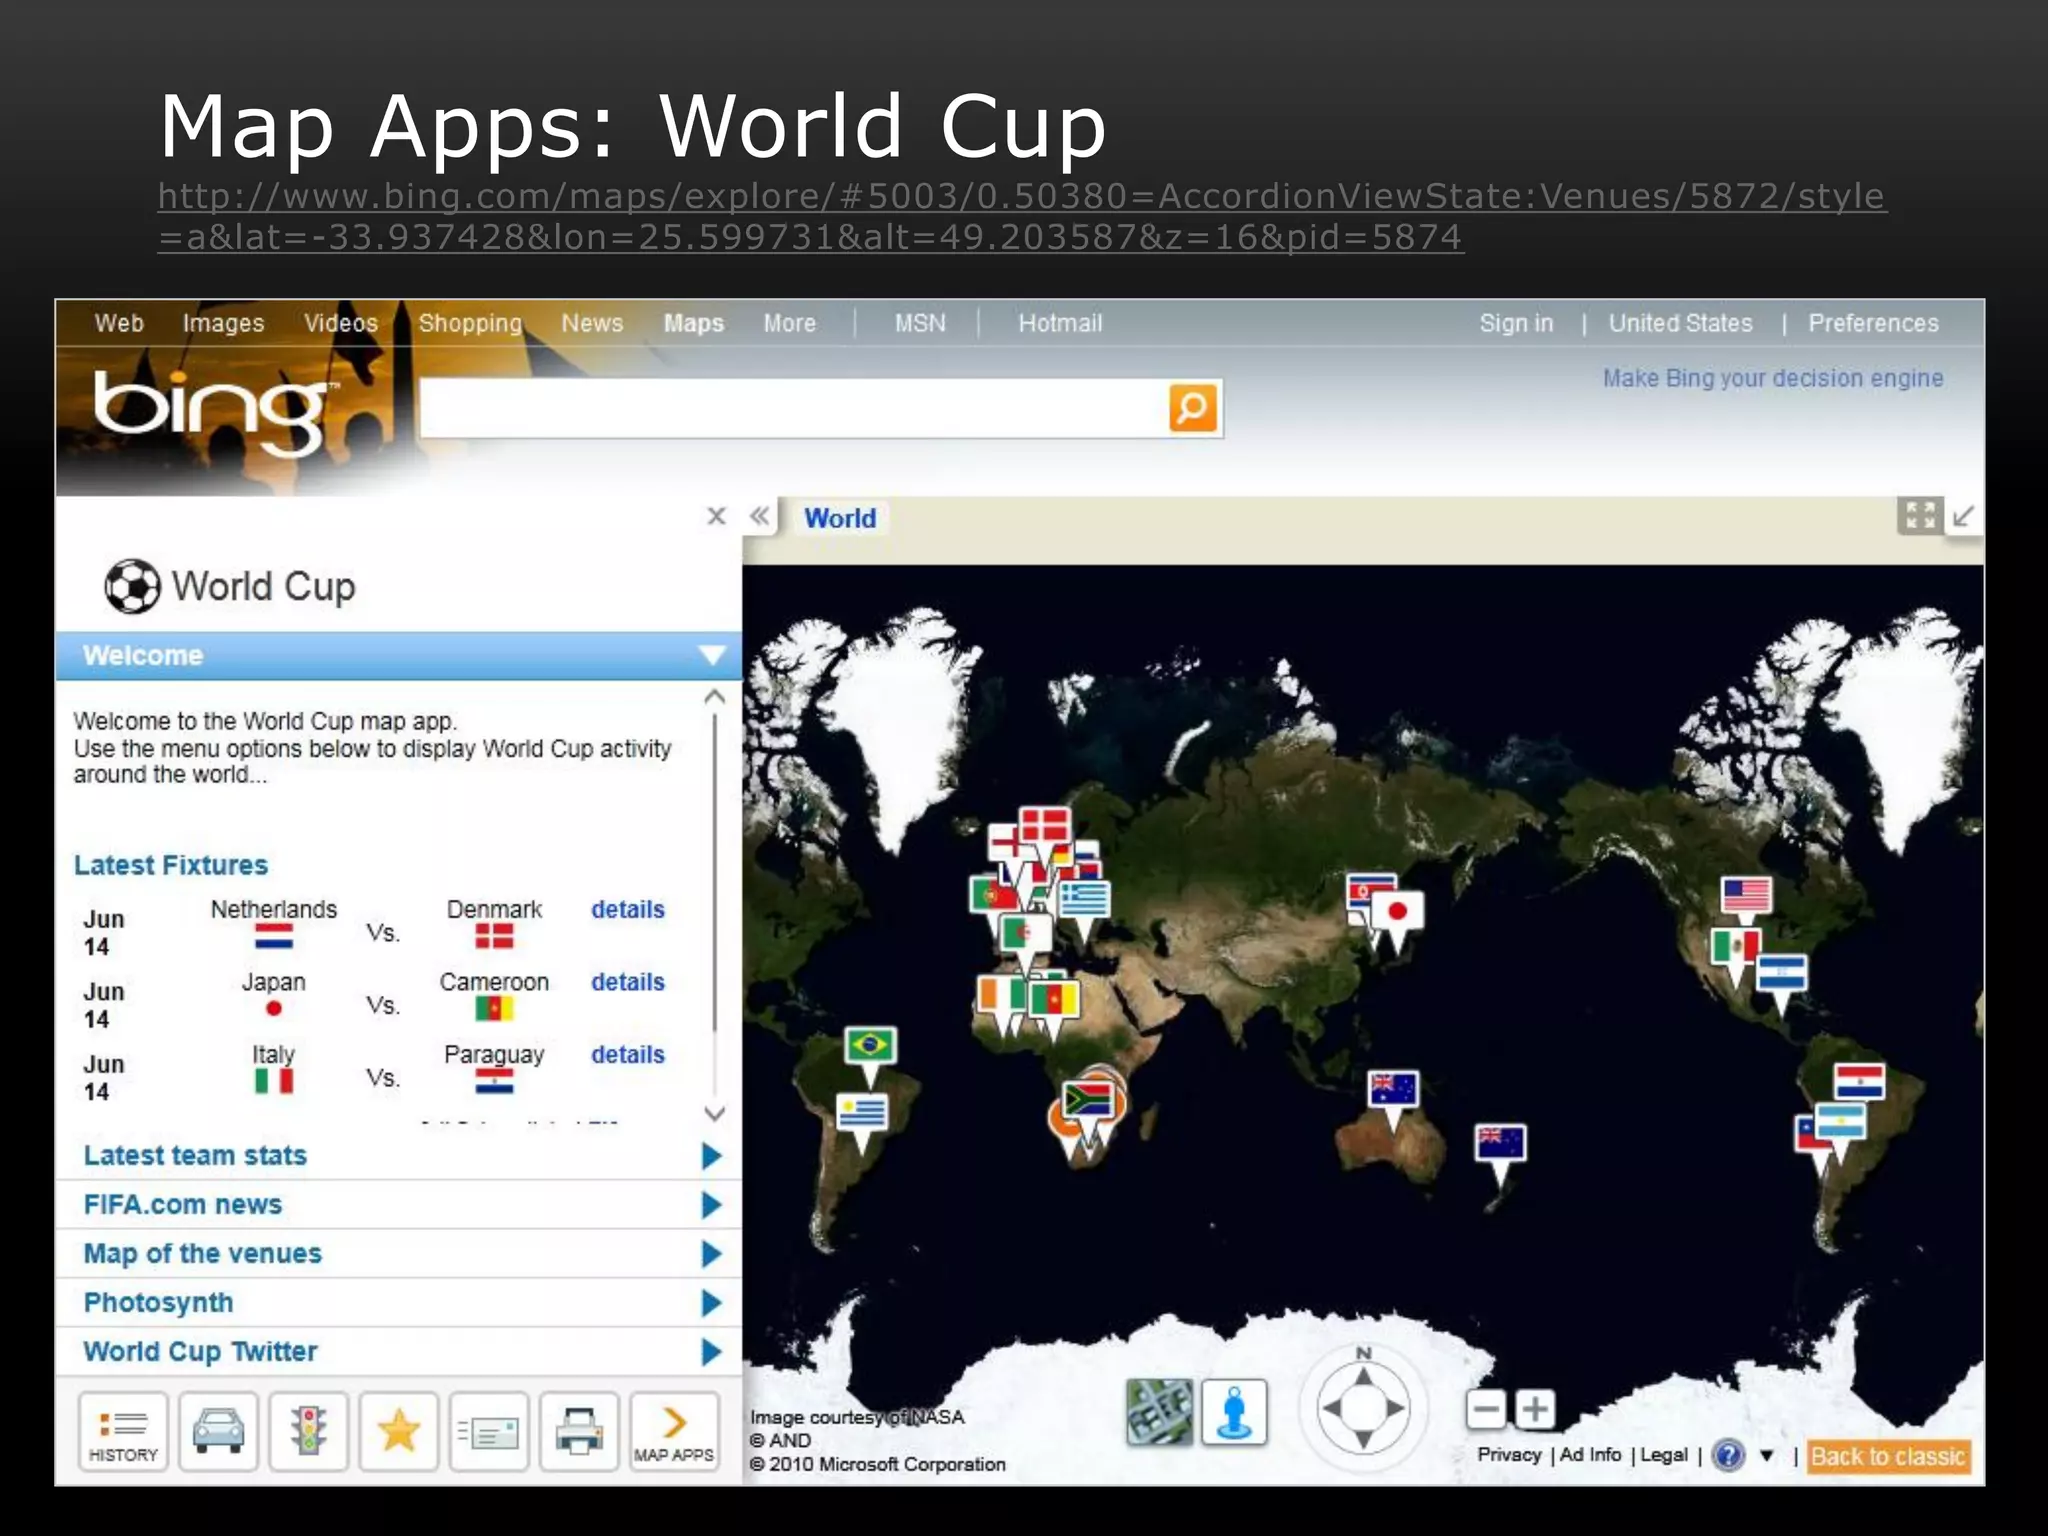Expand the Photosynth section
The height and width of the screenshot is (1536, 2048).
(398, 1303)
